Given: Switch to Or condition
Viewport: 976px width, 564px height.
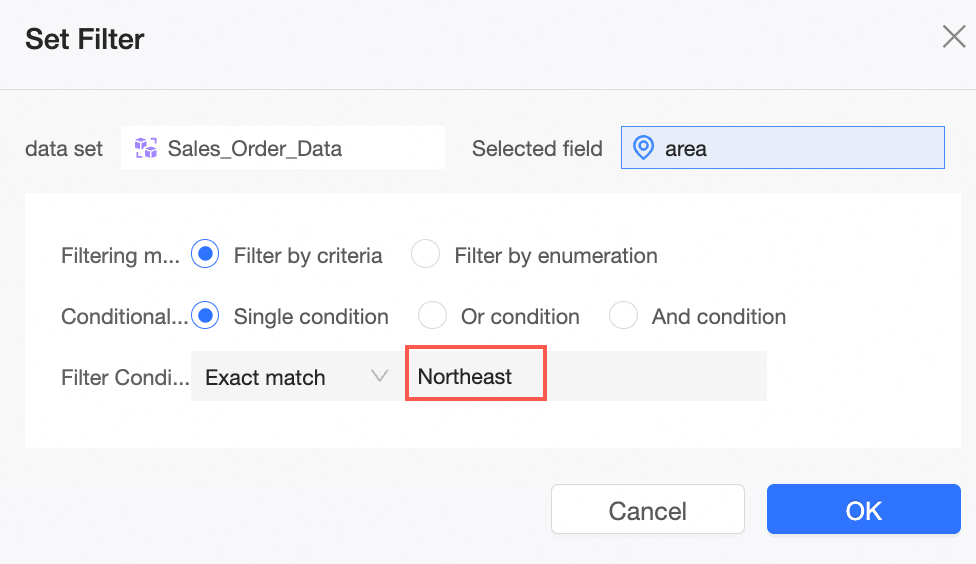Looking at the screenshot, I should pos(432,316).
